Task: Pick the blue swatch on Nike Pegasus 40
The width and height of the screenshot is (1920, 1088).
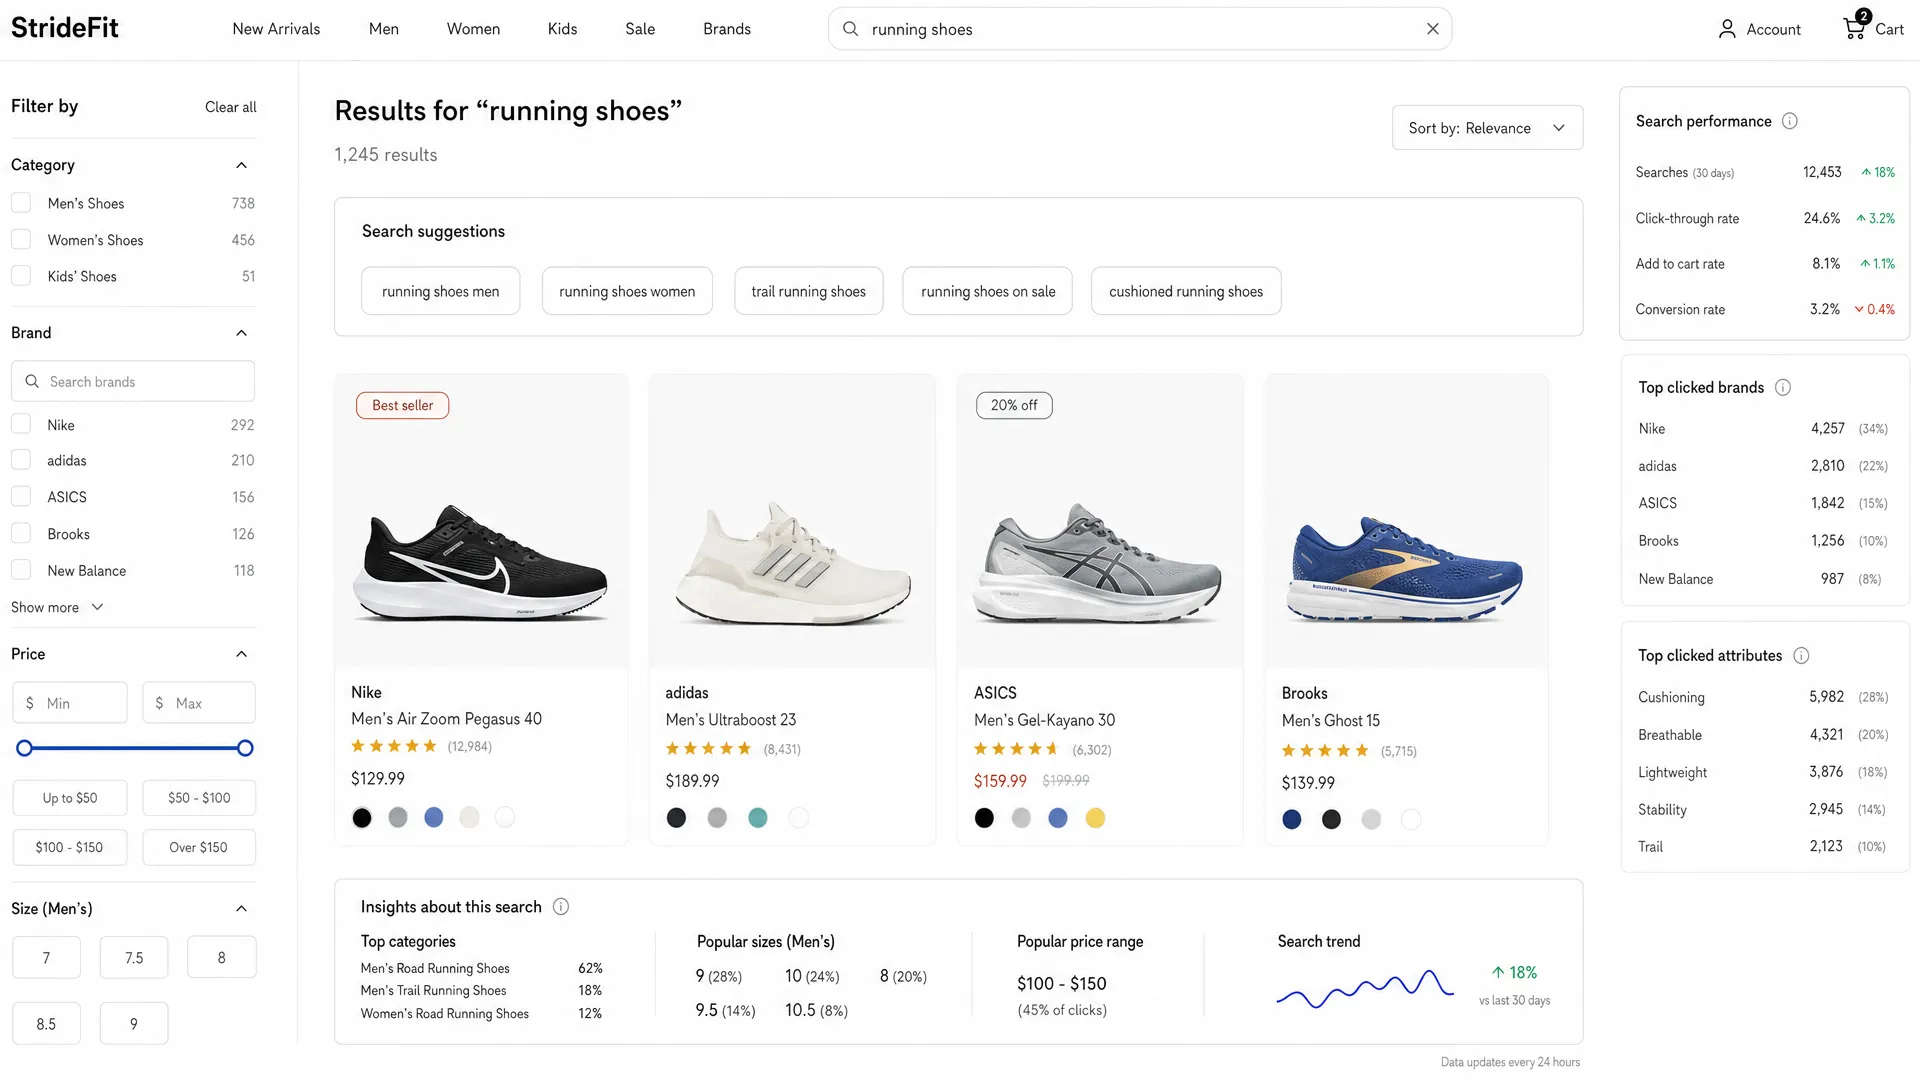Action: [433, 818]
